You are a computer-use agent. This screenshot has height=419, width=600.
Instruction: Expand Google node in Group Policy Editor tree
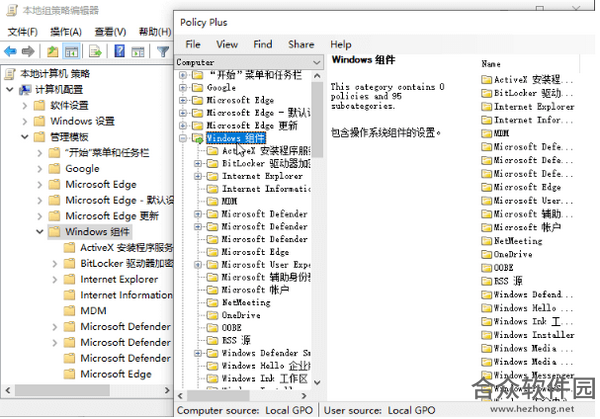tap(40, 169)
